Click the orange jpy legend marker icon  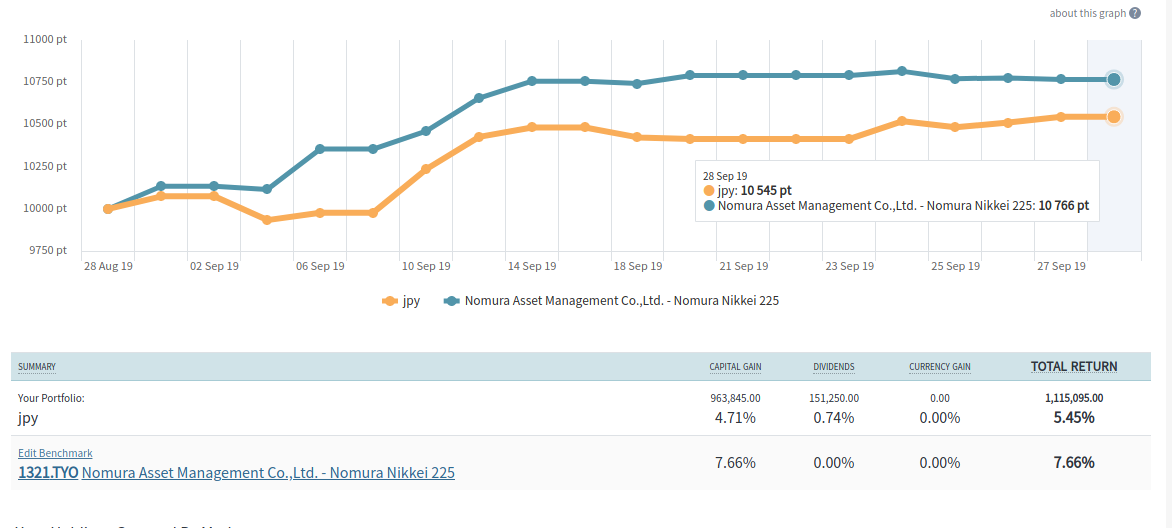(390, 300)
